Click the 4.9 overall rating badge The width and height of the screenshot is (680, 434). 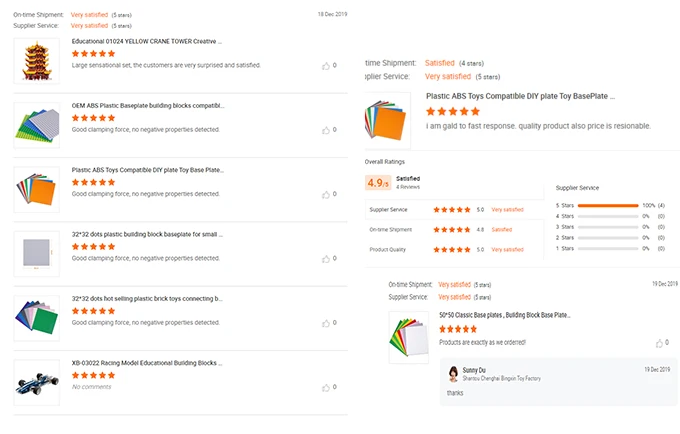click(x=378, y=183)
